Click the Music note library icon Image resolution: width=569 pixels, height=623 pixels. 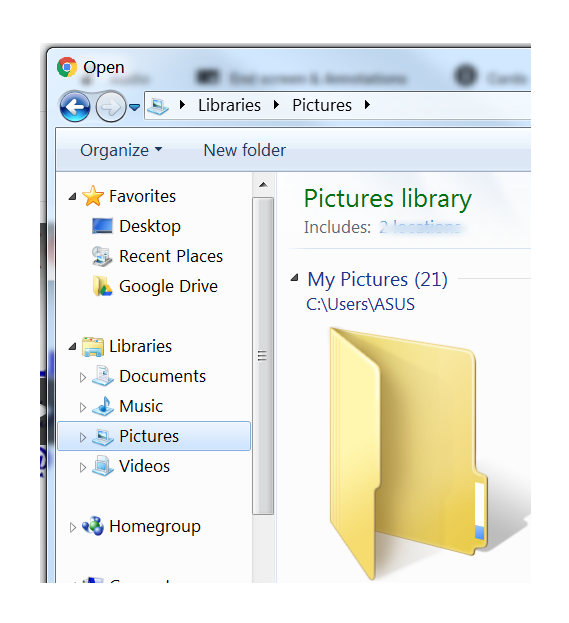pos(103,406)
